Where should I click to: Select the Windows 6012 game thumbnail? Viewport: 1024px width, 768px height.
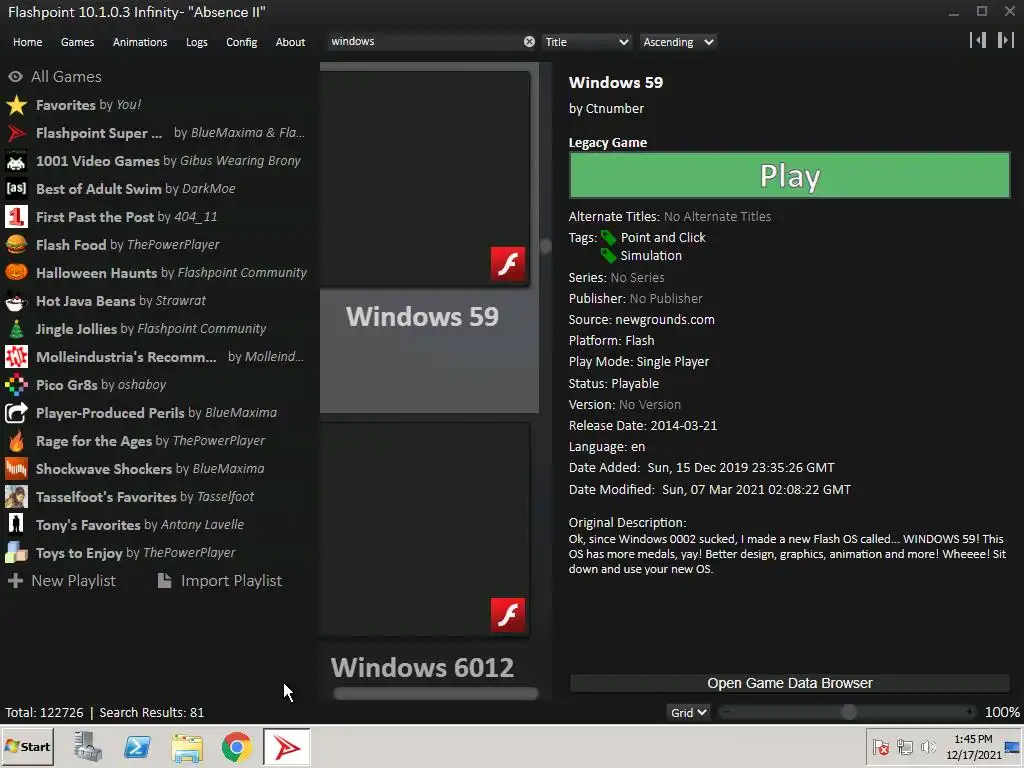(424, 529)
